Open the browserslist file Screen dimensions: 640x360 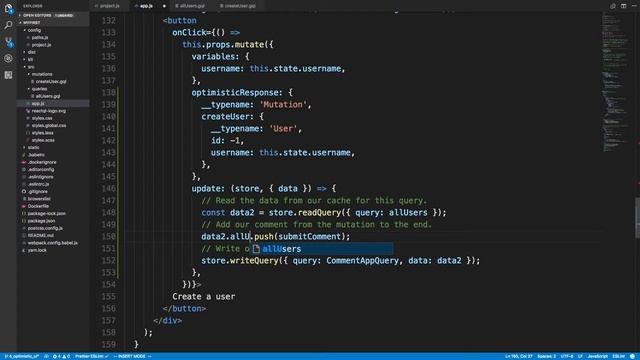[x=39, y=199]
